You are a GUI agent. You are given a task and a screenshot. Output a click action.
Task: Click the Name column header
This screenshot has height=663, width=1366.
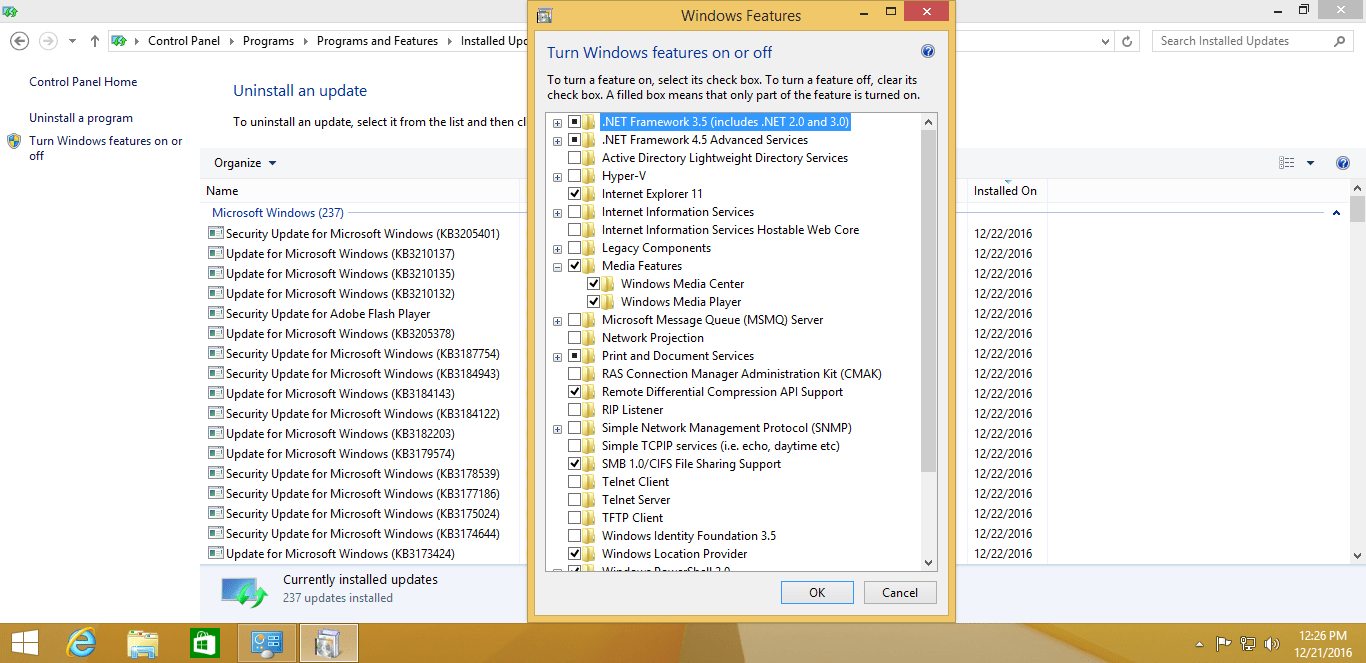(222, 191)
